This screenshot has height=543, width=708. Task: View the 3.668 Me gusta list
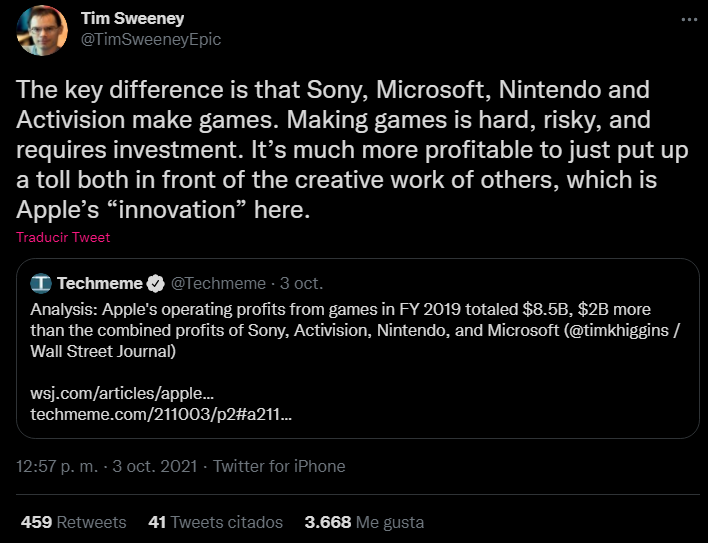364,522
